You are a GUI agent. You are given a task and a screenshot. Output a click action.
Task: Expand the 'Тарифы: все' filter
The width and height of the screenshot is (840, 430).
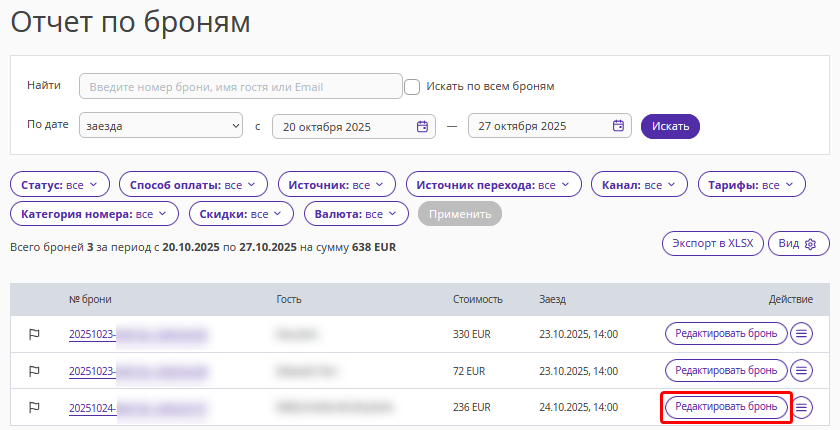(752, 185)
